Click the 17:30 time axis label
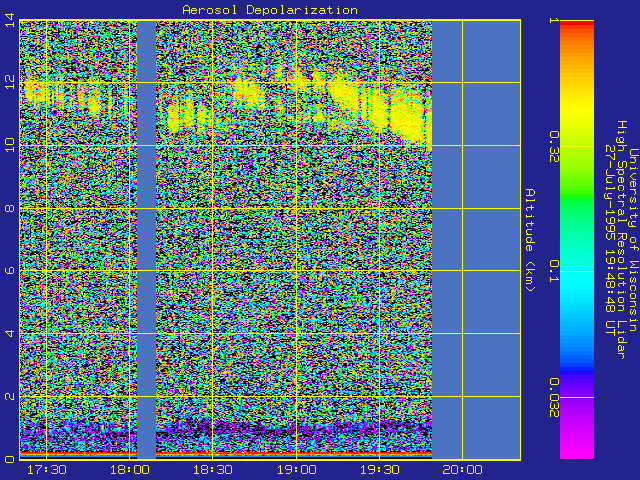 47,470
